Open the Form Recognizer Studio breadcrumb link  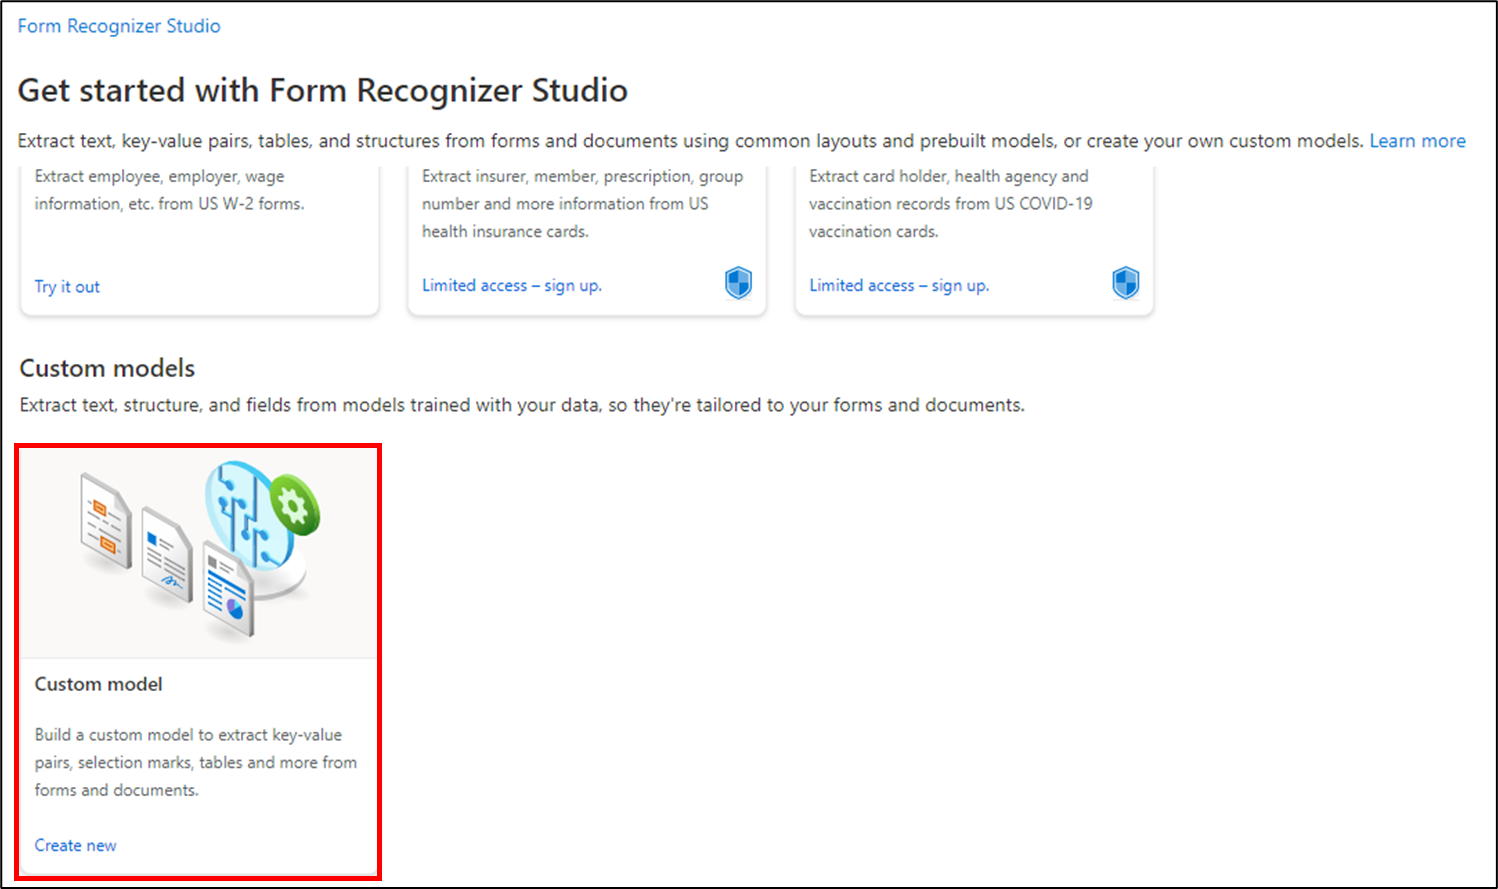pos(118,25)
